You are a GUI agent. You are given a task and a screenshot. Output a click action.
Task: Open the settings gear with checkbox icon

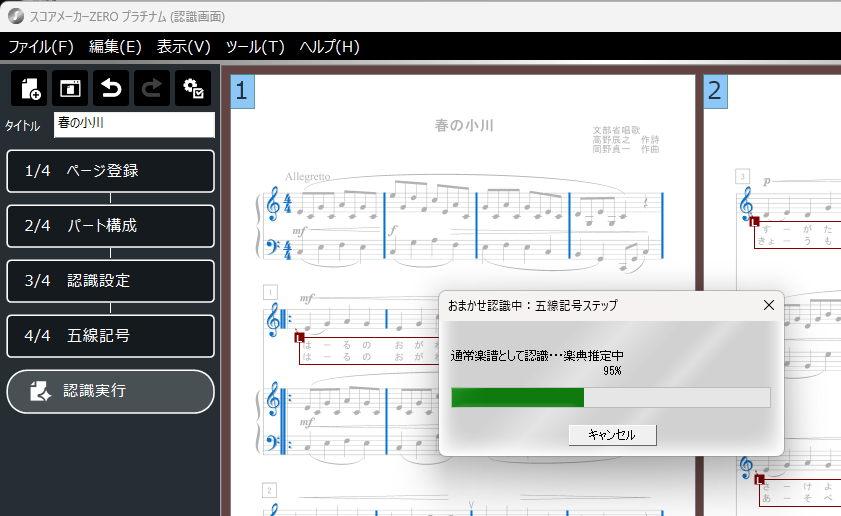193,88
